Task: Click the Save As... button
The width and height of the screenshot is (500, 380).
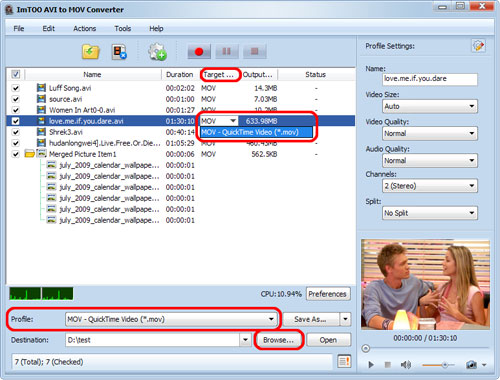Action: 311,319
